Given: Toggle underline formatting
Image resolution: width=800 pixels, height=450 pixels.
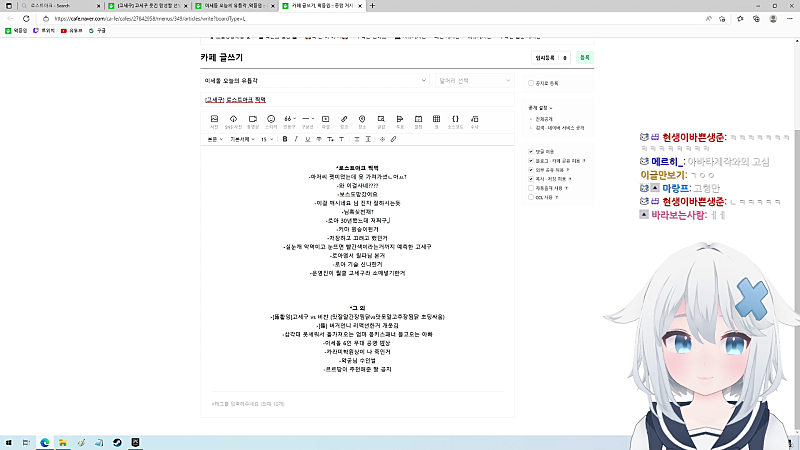Looking at the screenshot, I should tap(307, 139).
